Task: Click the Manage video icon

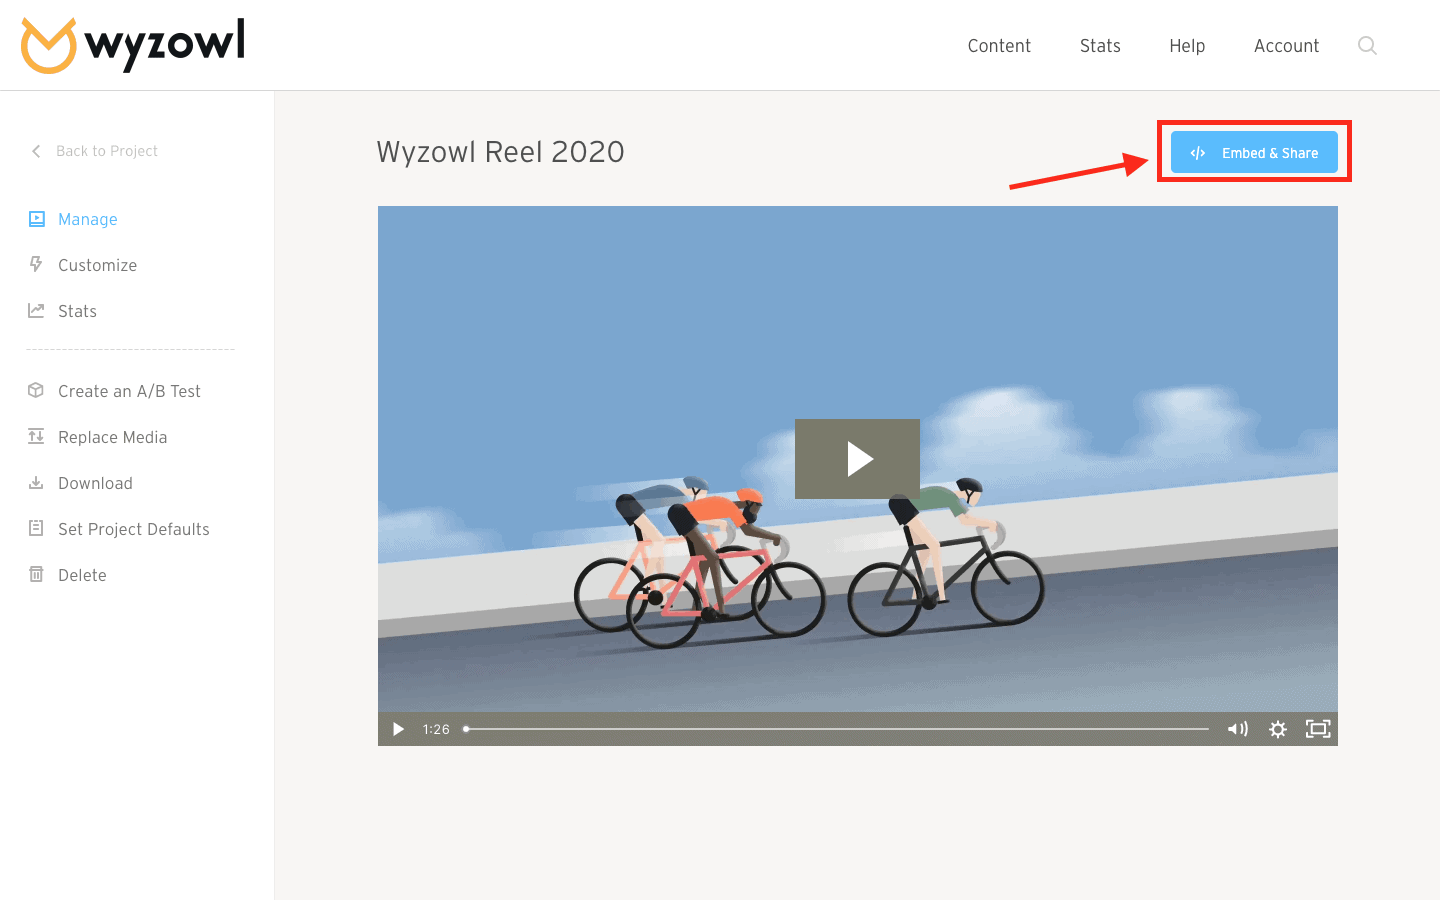Action: [37, 219]
